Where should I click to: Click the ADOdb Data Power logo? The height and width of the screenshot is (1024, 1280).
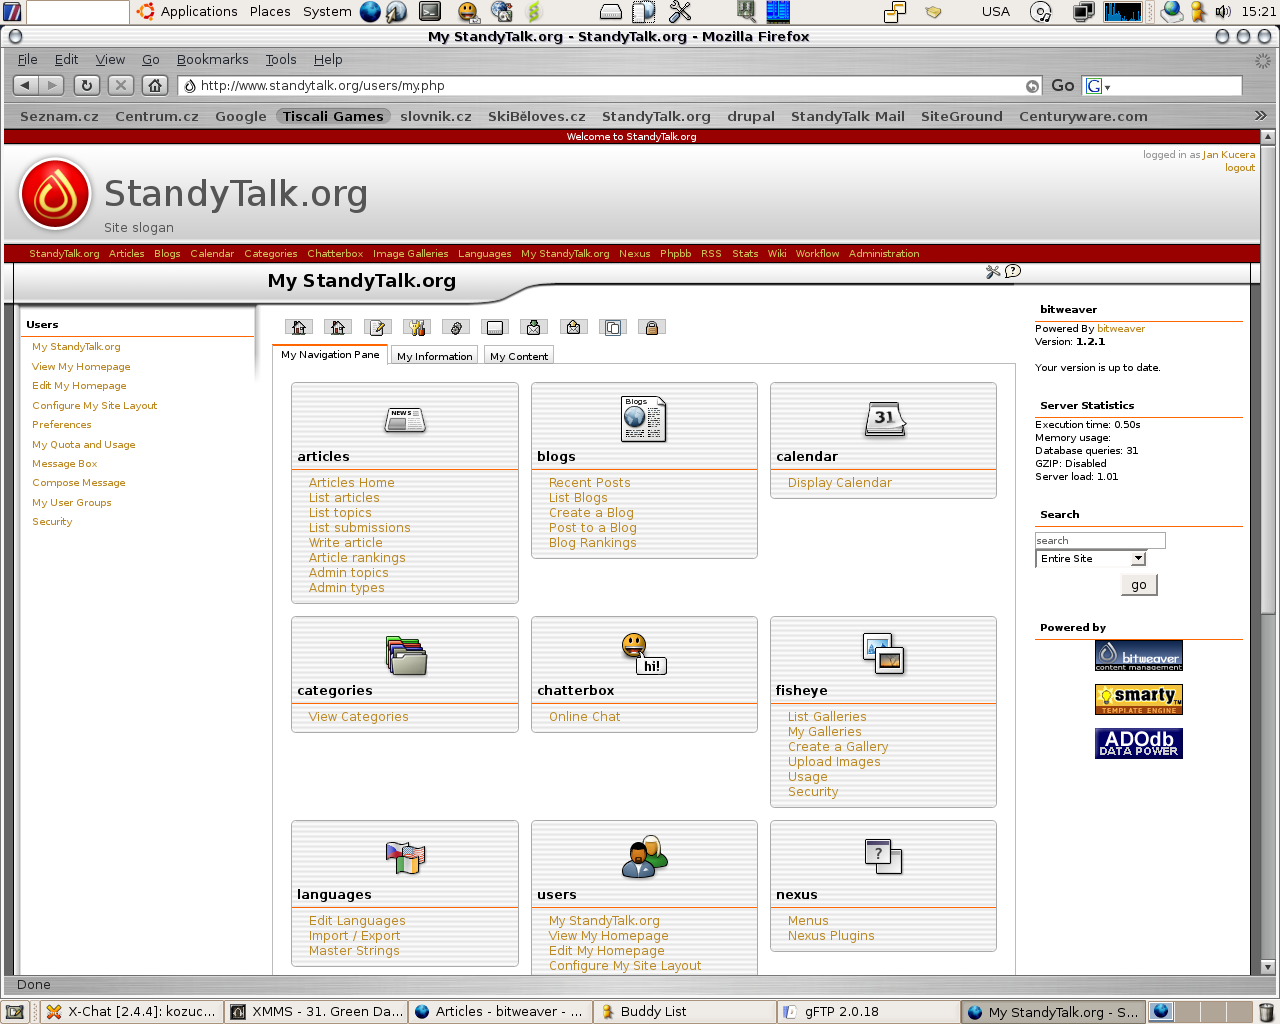[x=1139, y=743]
